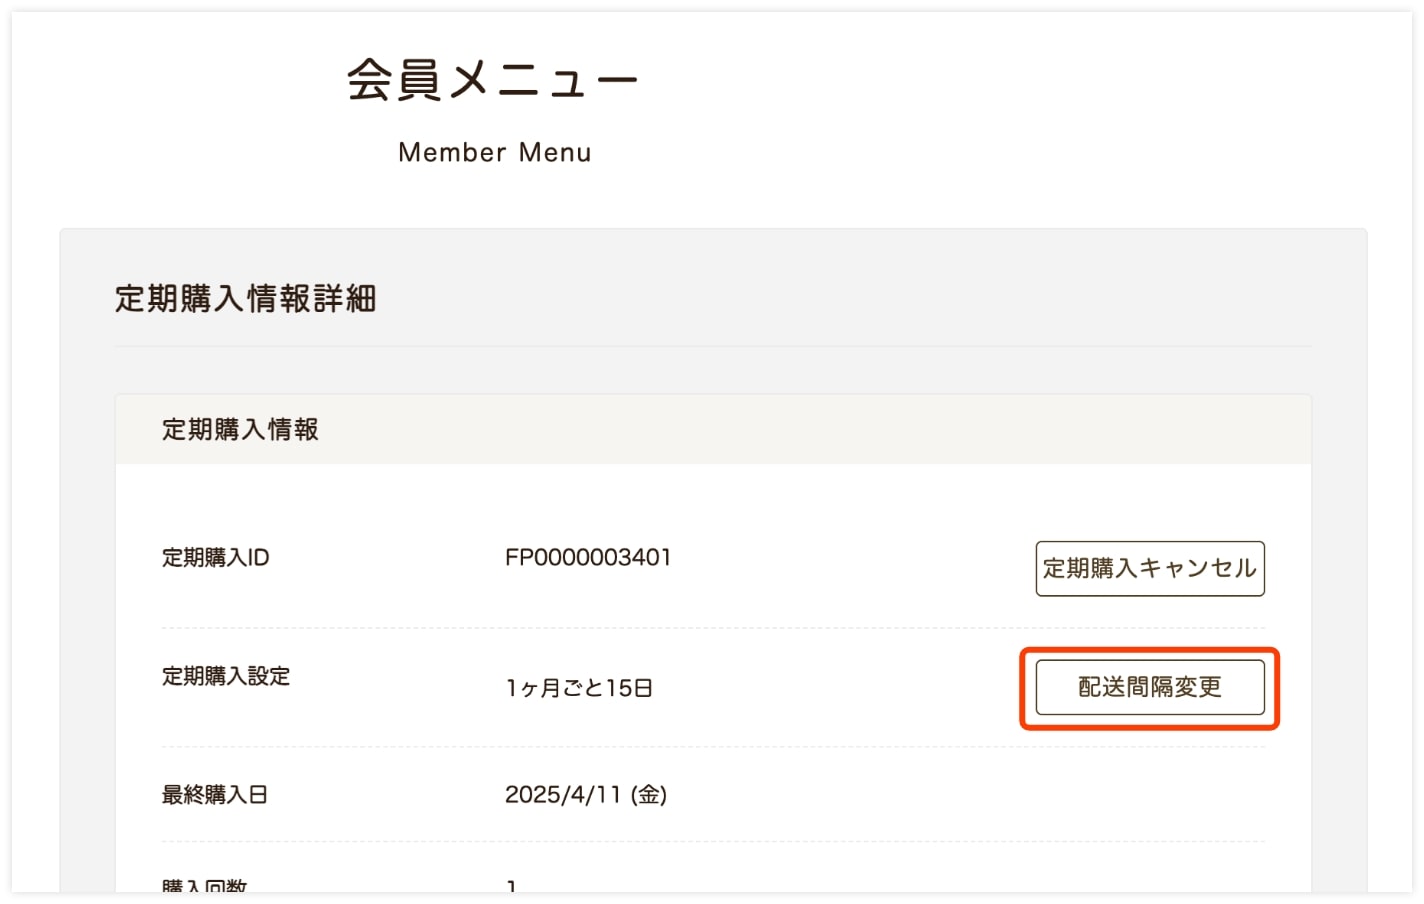This screenshot has height=904, width=1424.
Task: Cancel subscription via 定期購入キャンセル button
Action: (x=1150, y=569)
